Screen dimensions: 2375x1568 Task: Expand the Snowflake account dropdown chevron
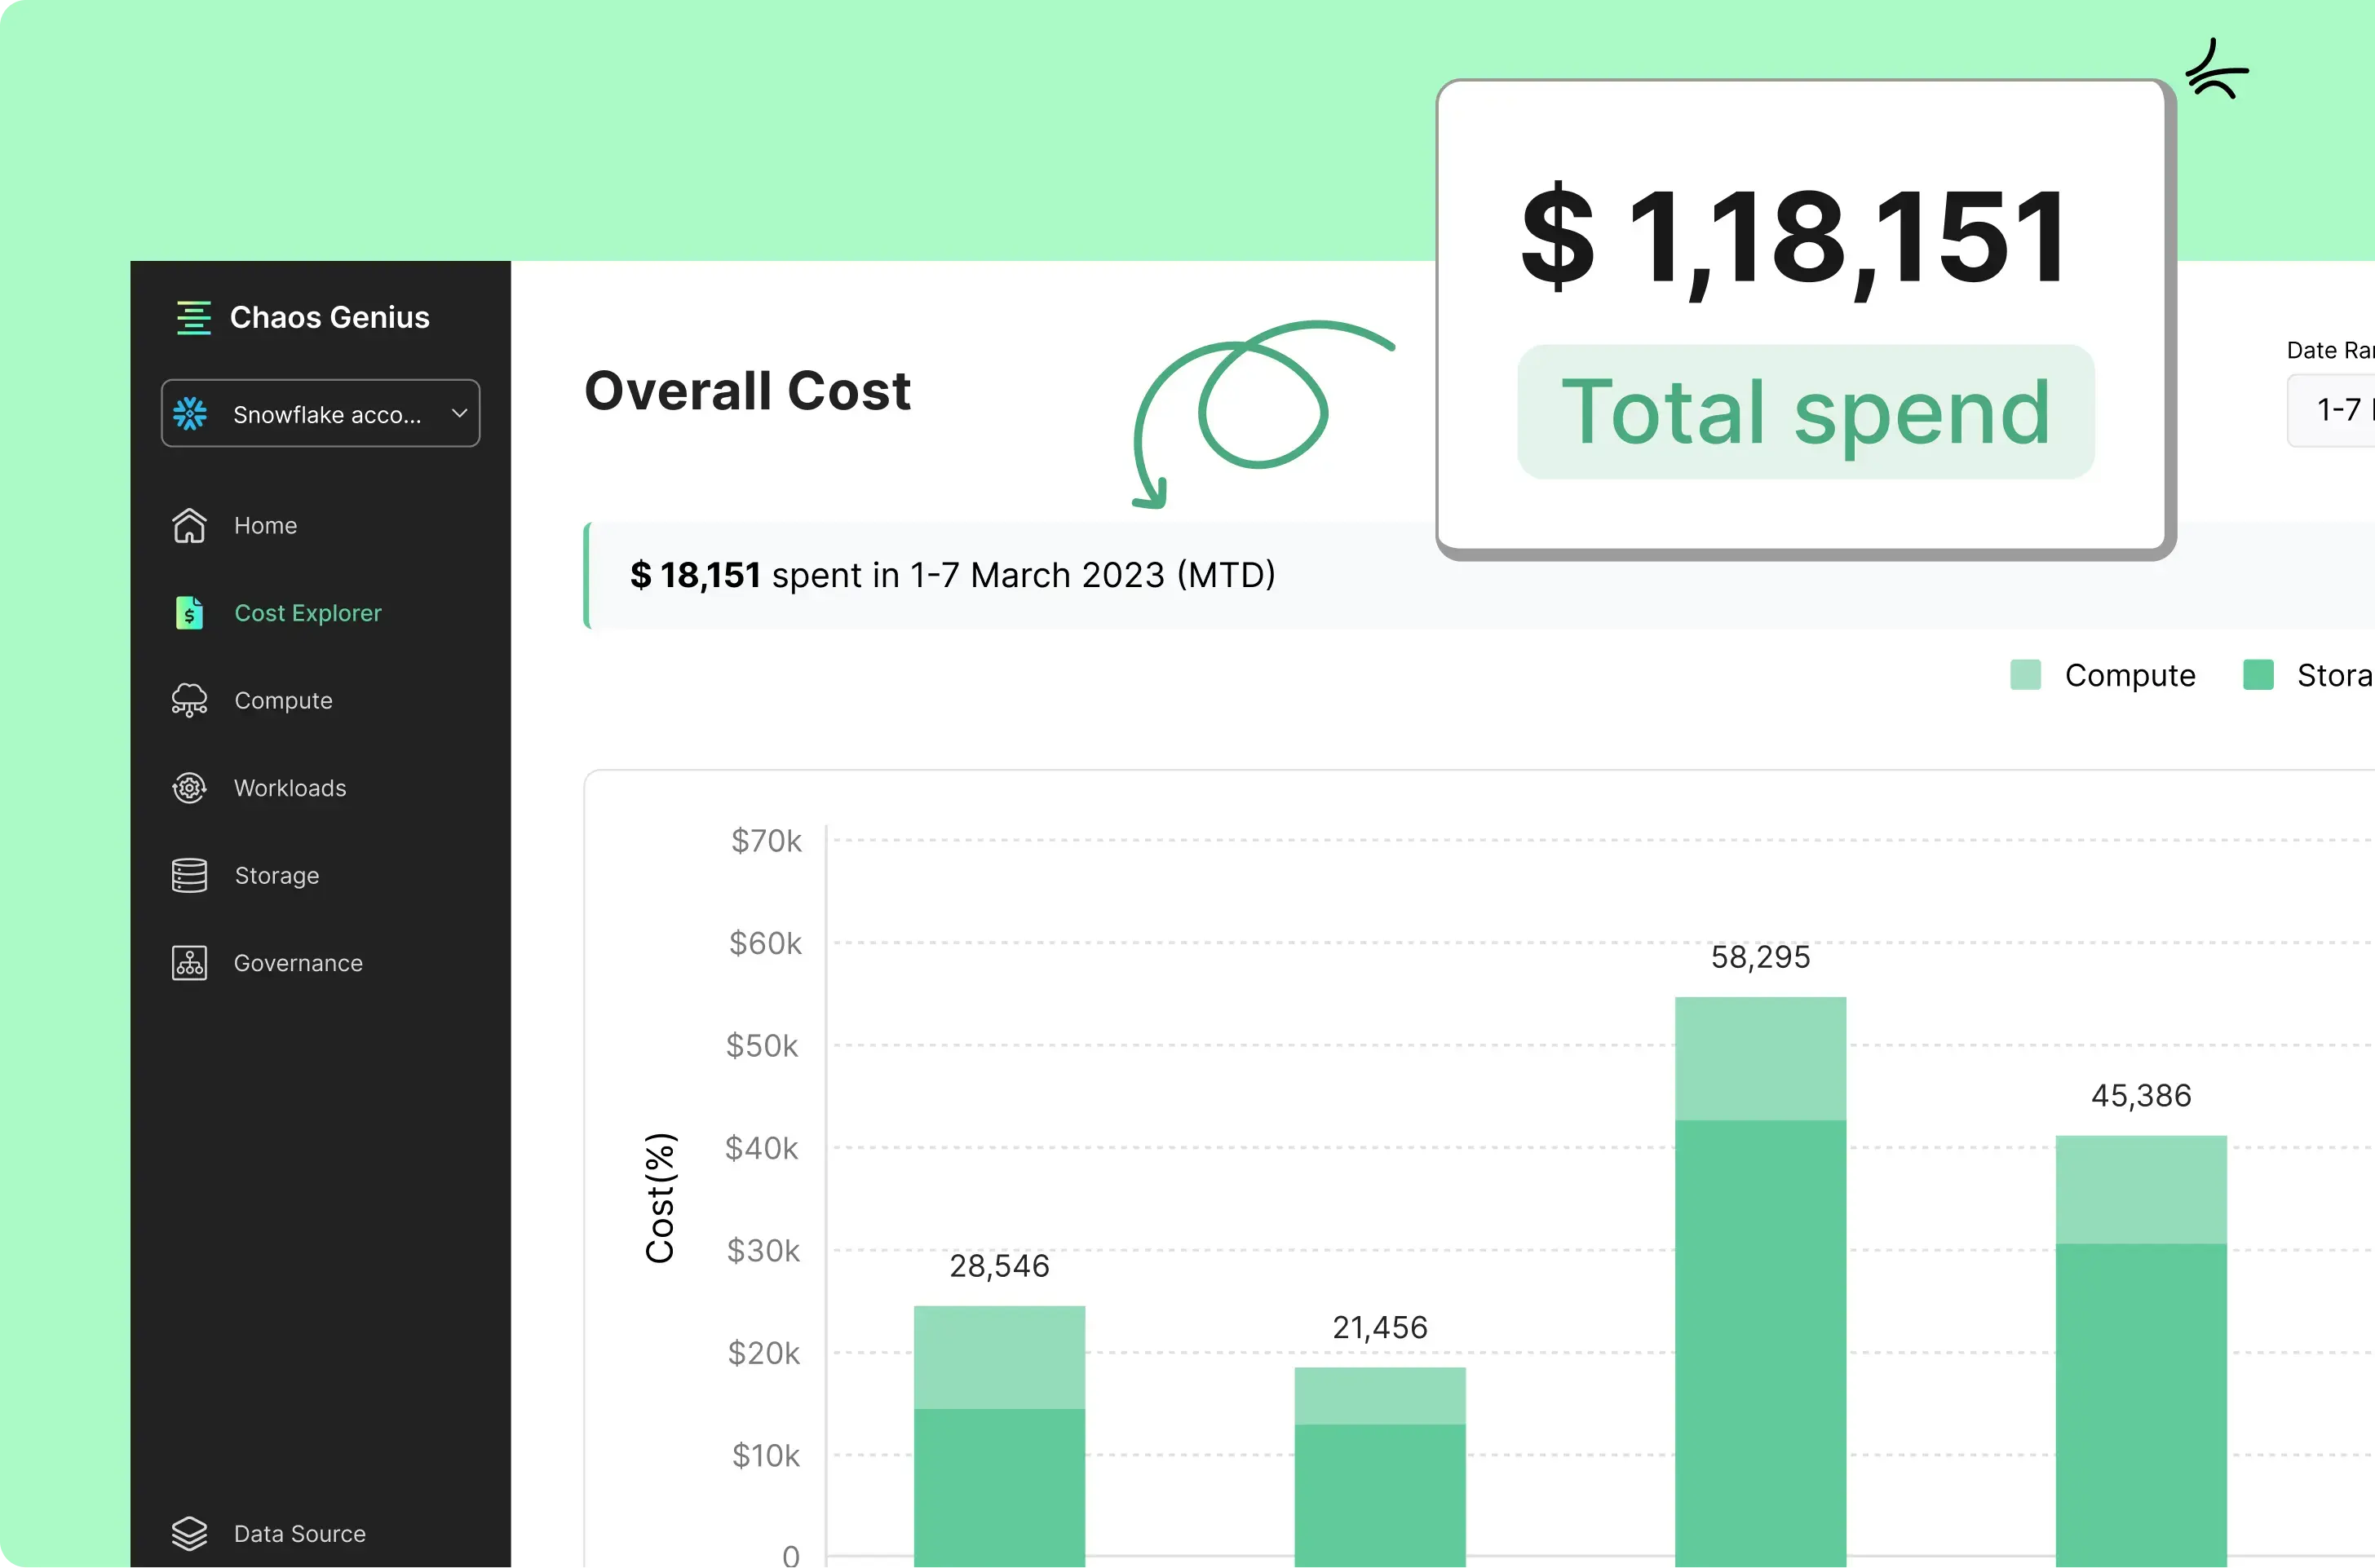point(459,413)
